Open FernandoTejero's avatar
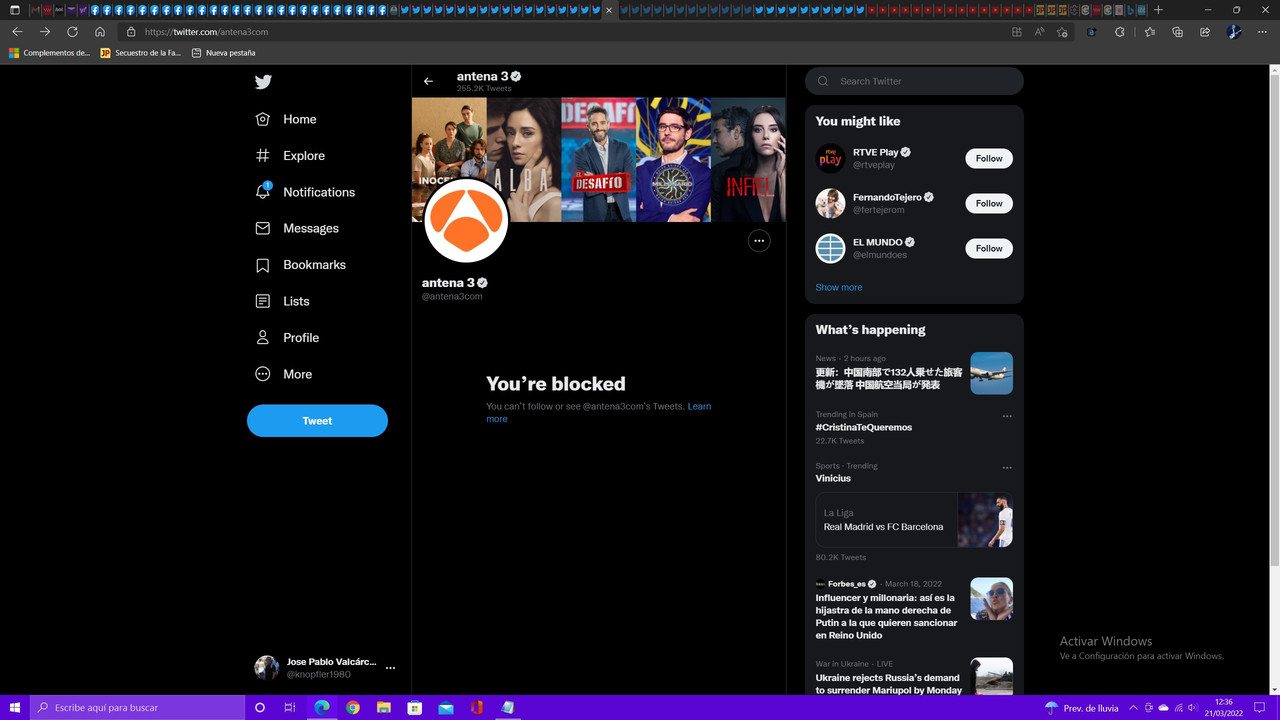 click(x=830, y=203)
